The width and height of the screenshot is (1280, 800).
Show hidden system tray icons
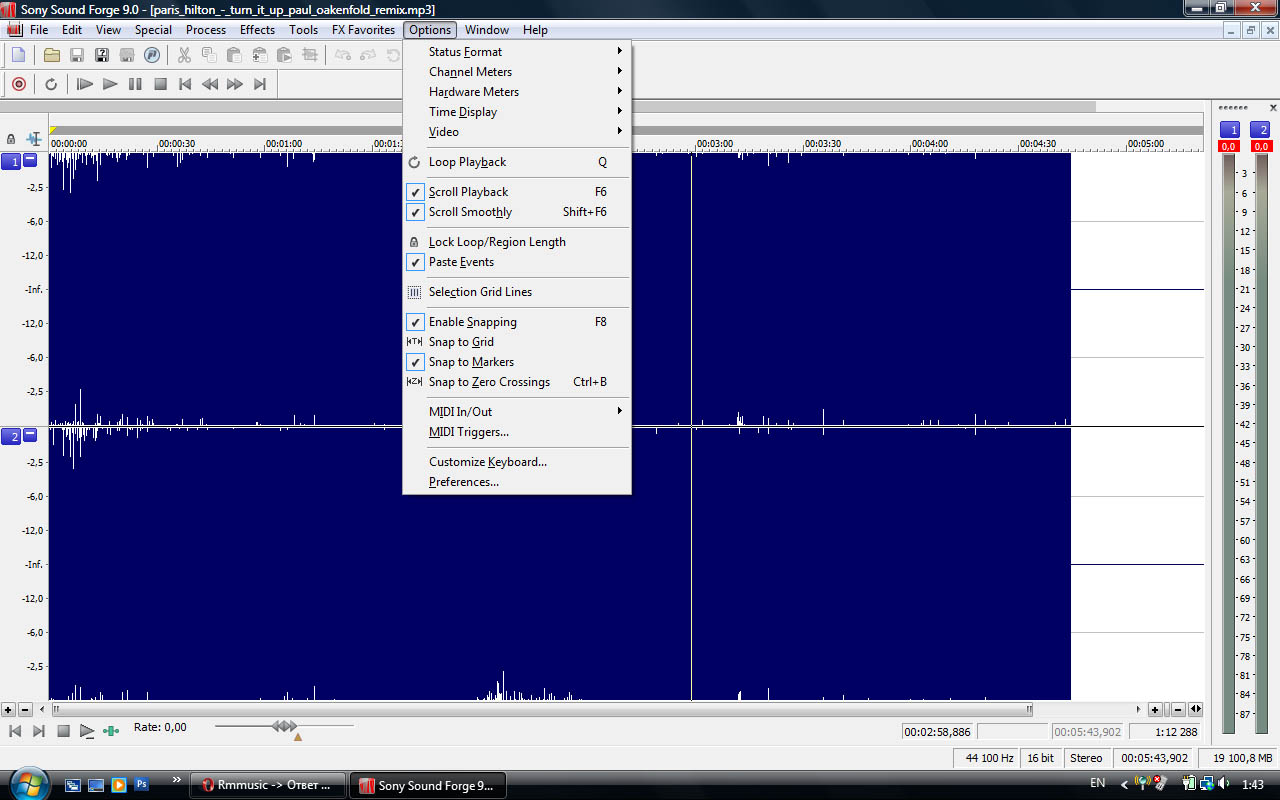pos(1124,784)
